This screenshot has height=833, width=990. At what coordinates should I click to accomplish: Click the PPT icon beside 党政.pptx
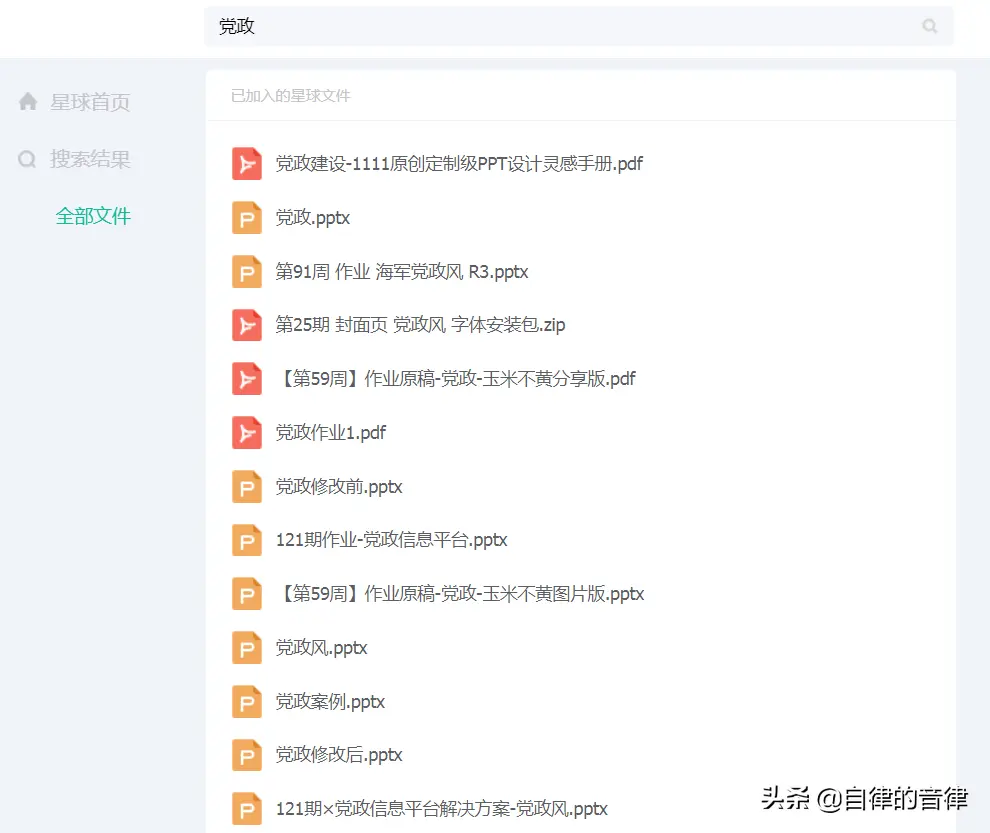point(246,217)
